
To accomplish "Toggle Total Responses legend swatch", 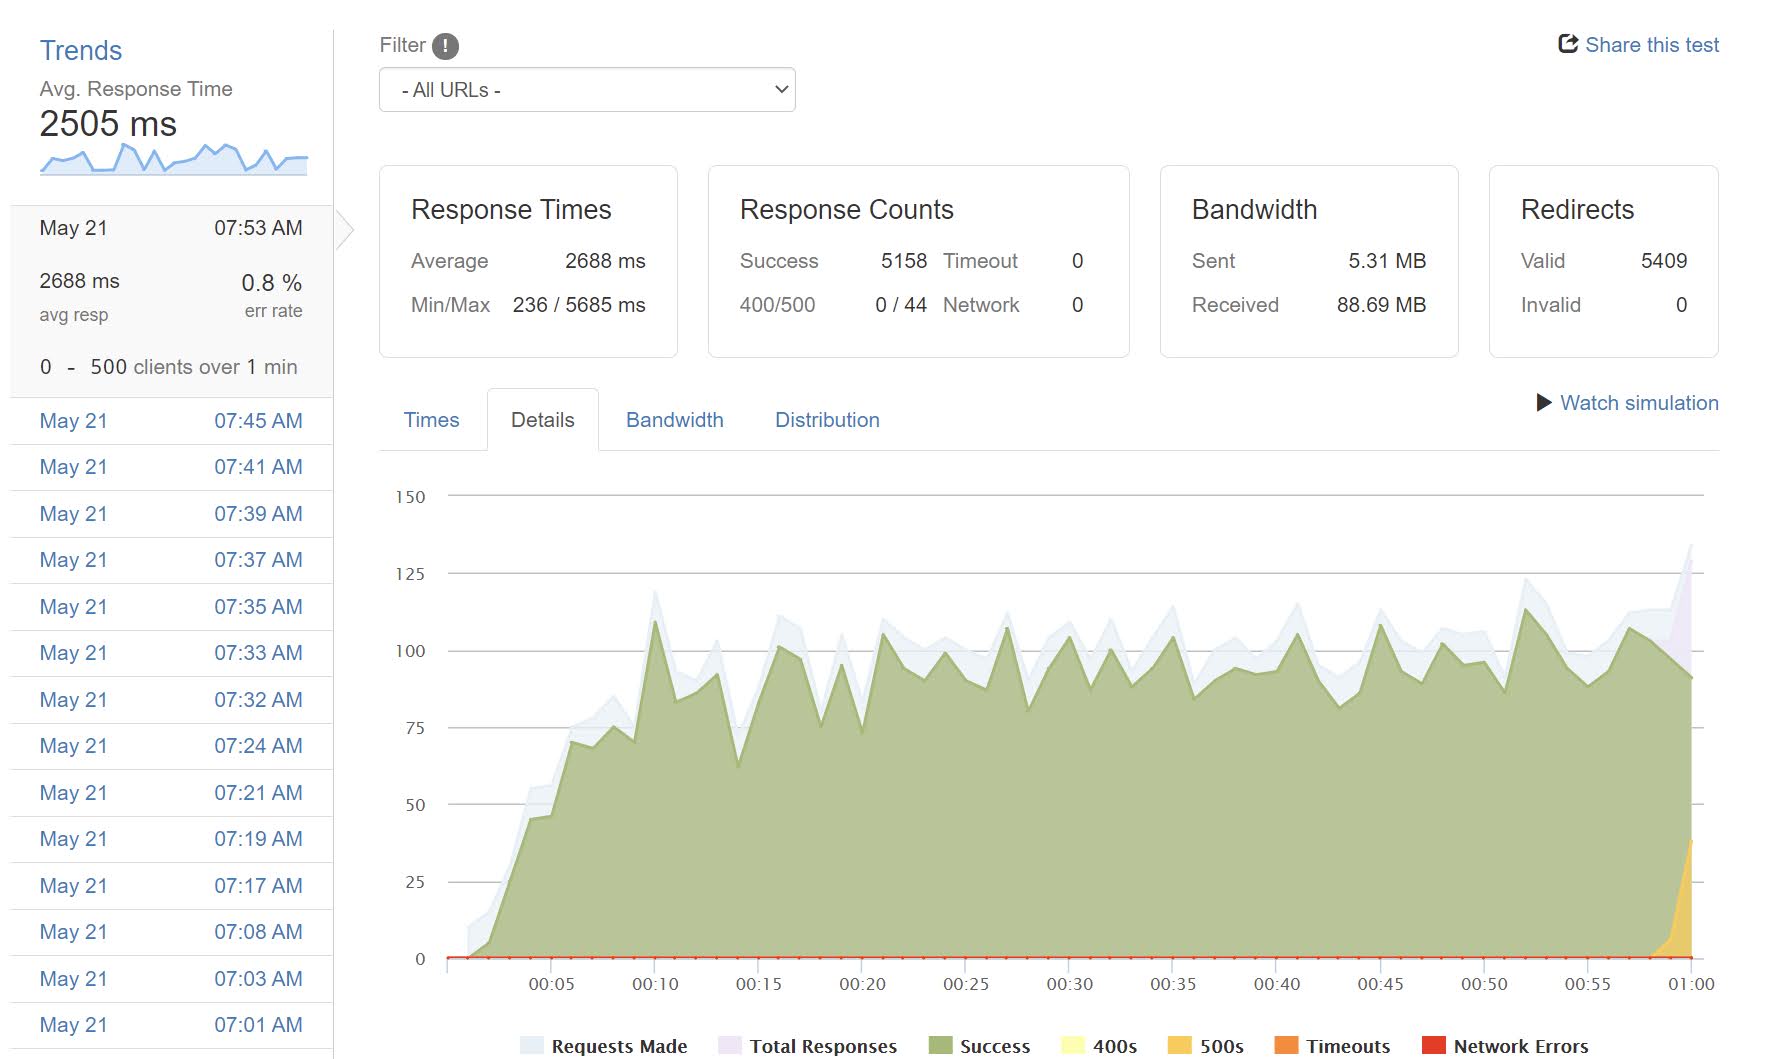I will [730, 1046].
